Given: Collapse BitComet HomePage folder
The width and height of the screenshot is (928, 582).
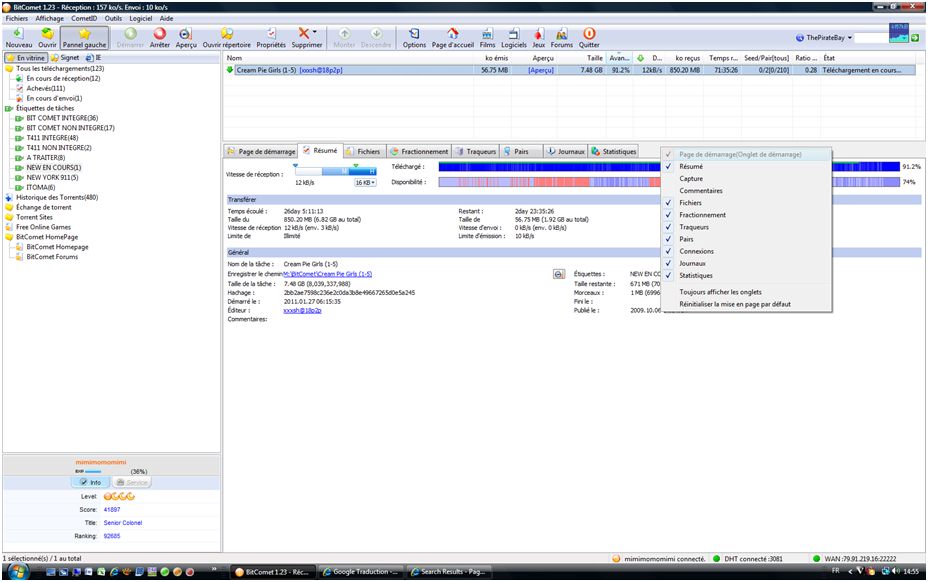Looking at the screenshot, I should pos(9,237).
